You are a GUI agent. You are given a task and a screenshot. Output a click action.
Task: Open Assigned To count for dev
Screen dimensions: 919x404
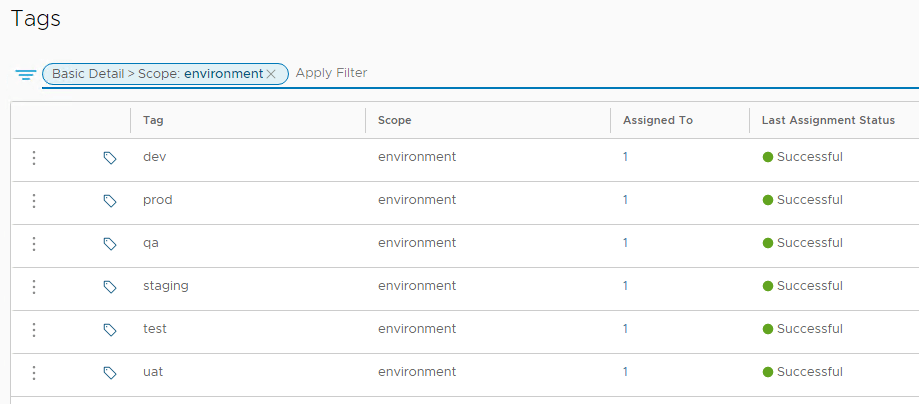pyautogui.click(x=626, y=157)
